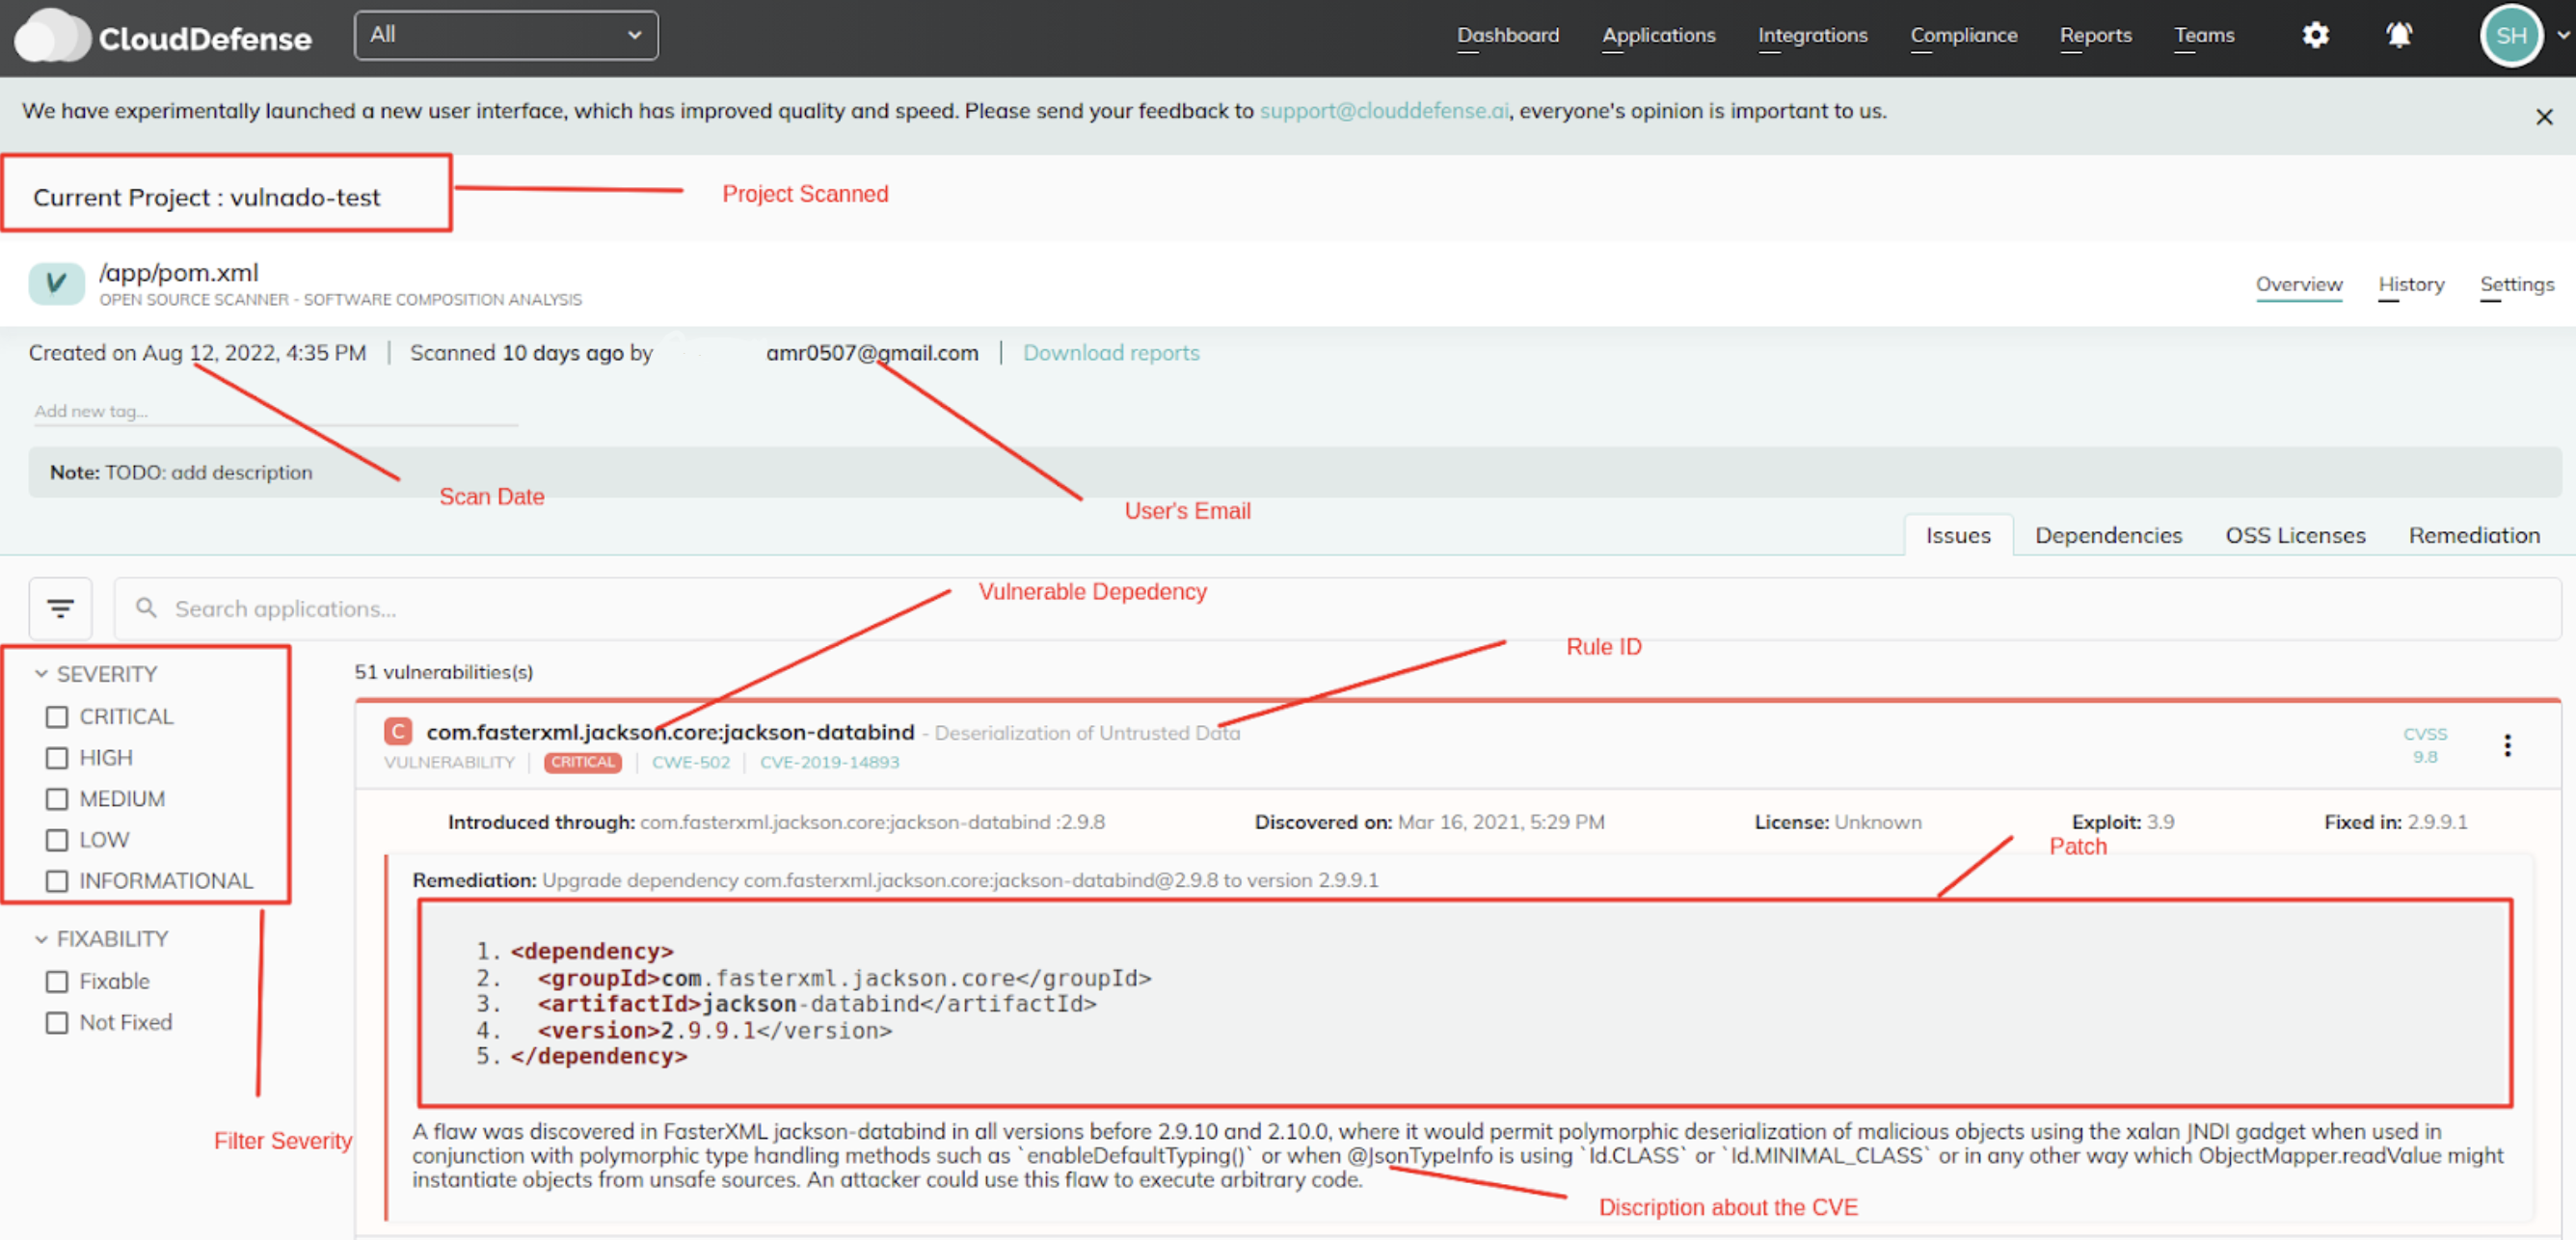This screenshot has height=1240, width=2576.
Task: Click the Search applications input field
Action: (x=1300, y=609)
